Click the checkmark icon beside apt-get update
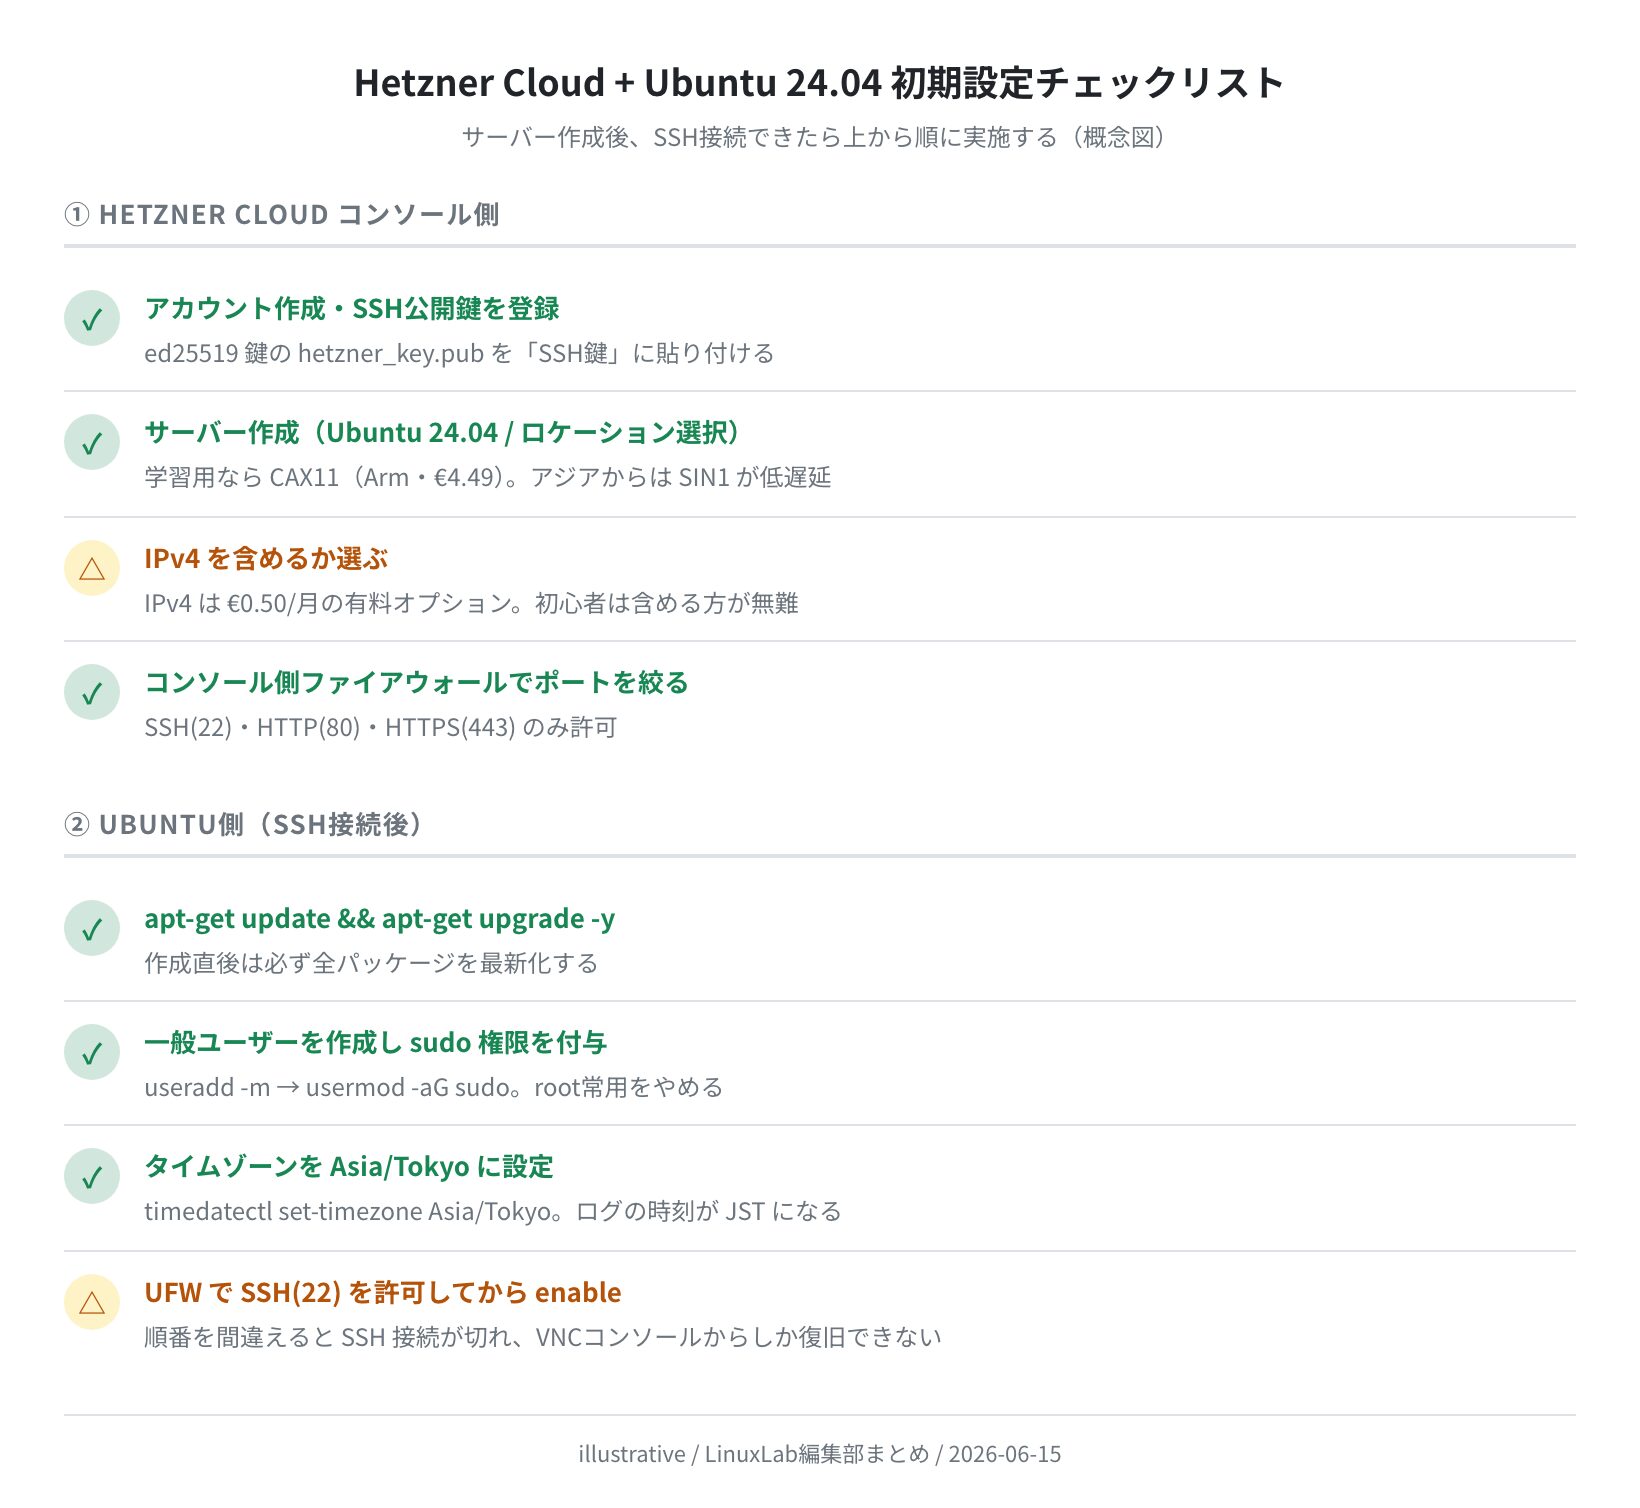The width and height of the screenshot is (1640, 1508). click(x=92, y=928)
